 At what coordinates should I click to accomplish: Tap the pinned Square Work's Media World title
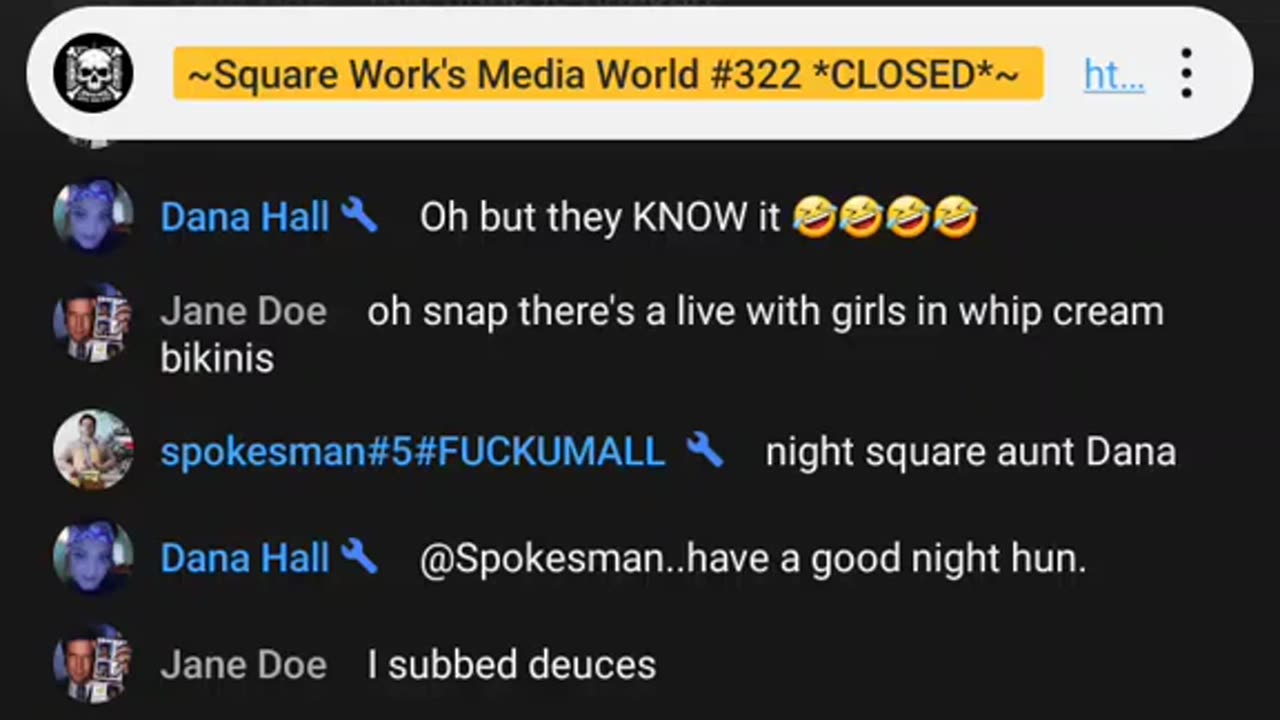pyautogui.click(x=608, y=74)
